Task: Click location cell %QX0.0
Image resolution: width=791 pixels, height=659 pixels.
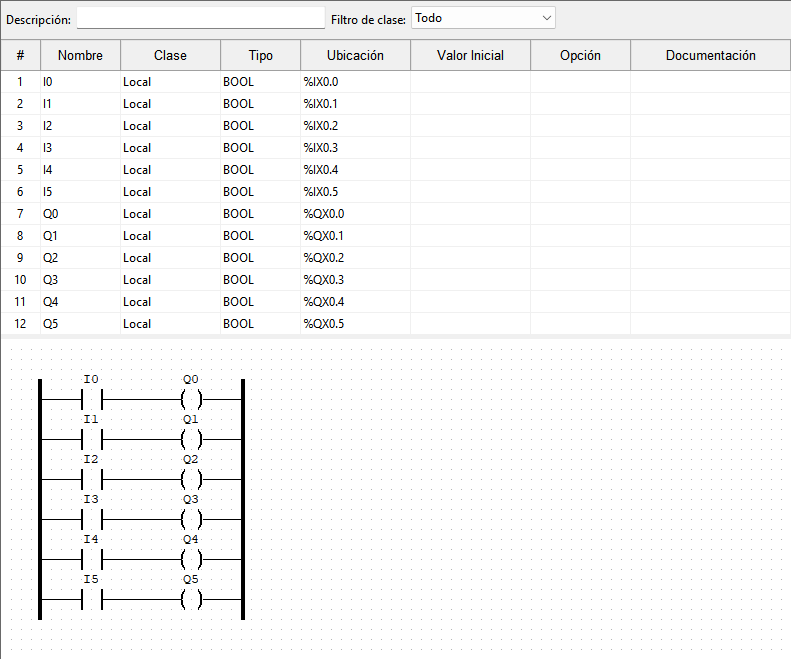Action: (355, 214)
